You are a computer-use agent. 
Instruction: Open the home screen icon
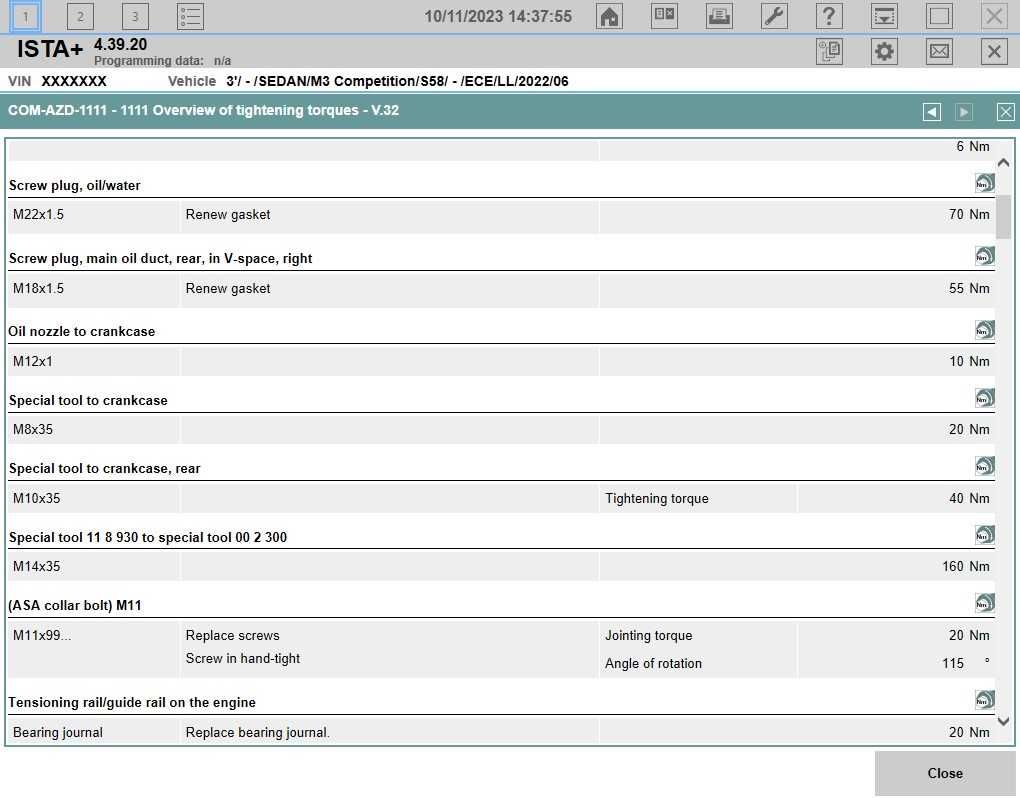[609, 16]
